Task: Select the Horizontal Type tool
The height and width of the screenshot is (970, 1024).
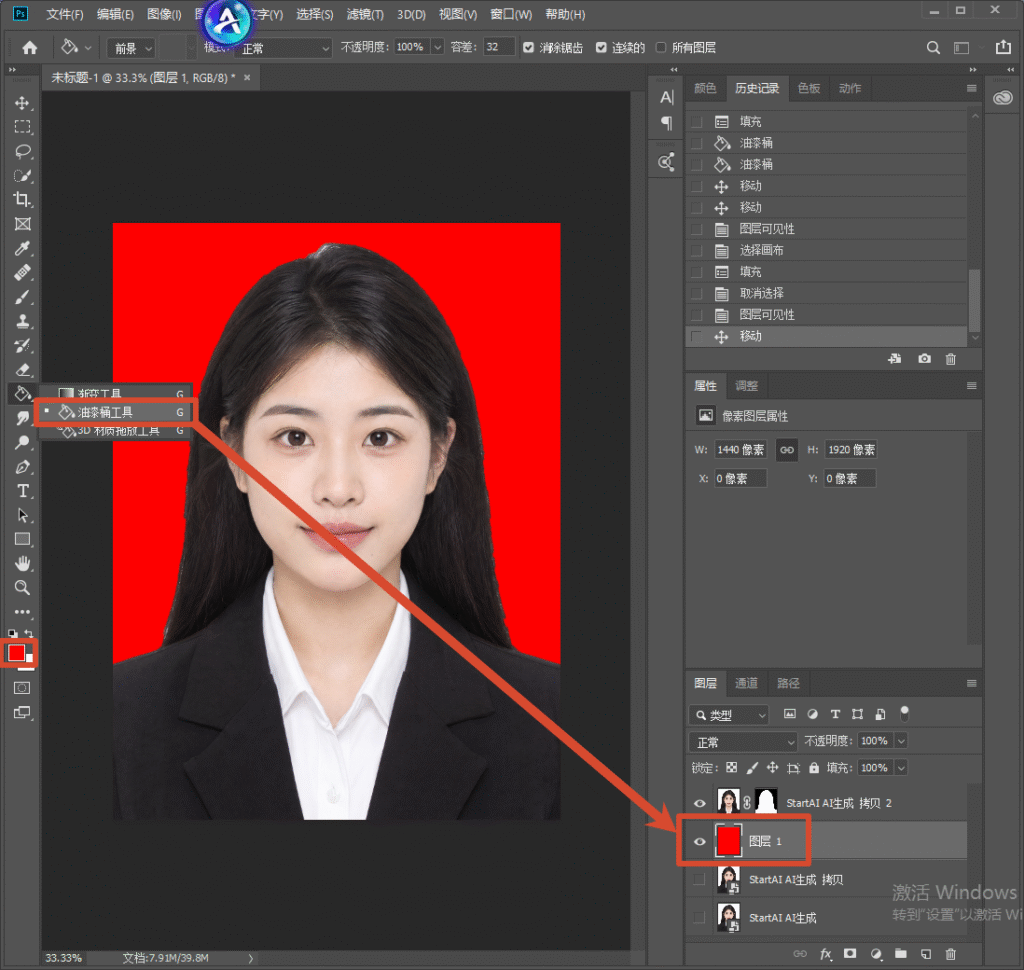Action: [22, 491]
